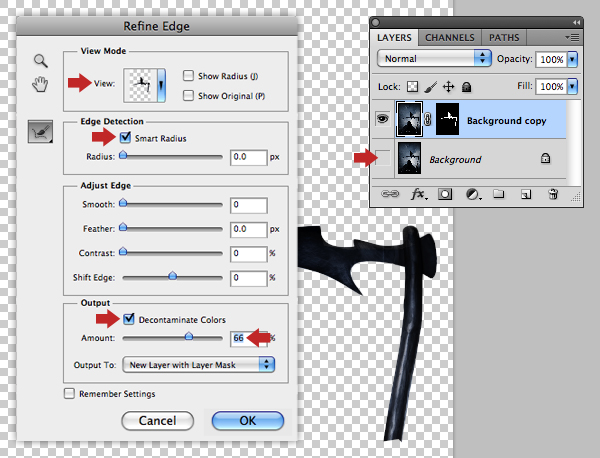Switch to Layers tab
Image resolution: width=600 pixels, height=458 pixels.
pyautogui.click(x=394, y=37)
